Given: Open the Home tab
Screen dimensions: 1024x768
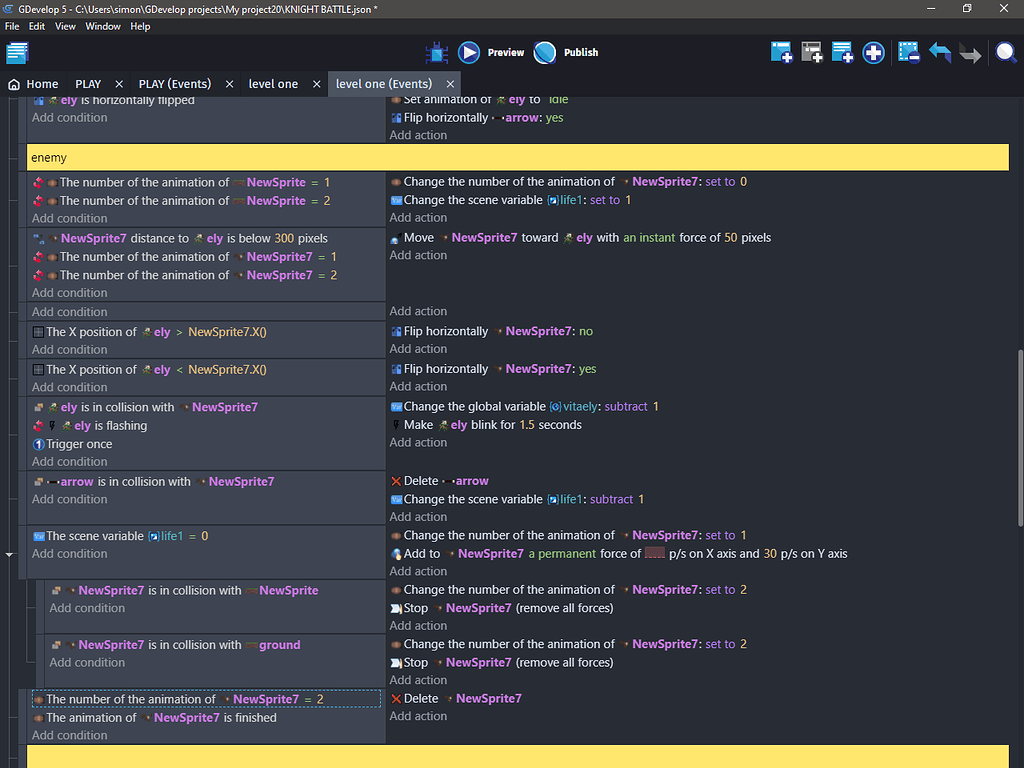Looking at the screenshot, I should (x=34, y=84).
